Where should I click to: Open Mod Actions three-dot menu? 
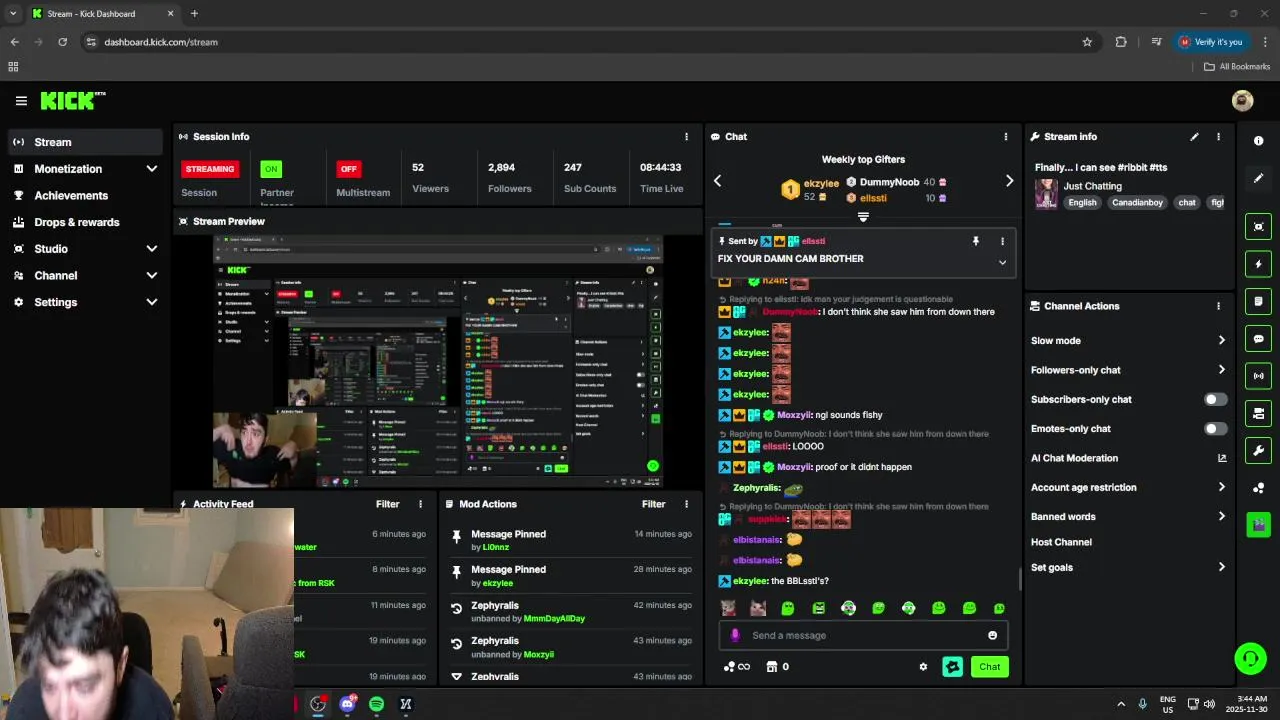[x=686, y=504]
